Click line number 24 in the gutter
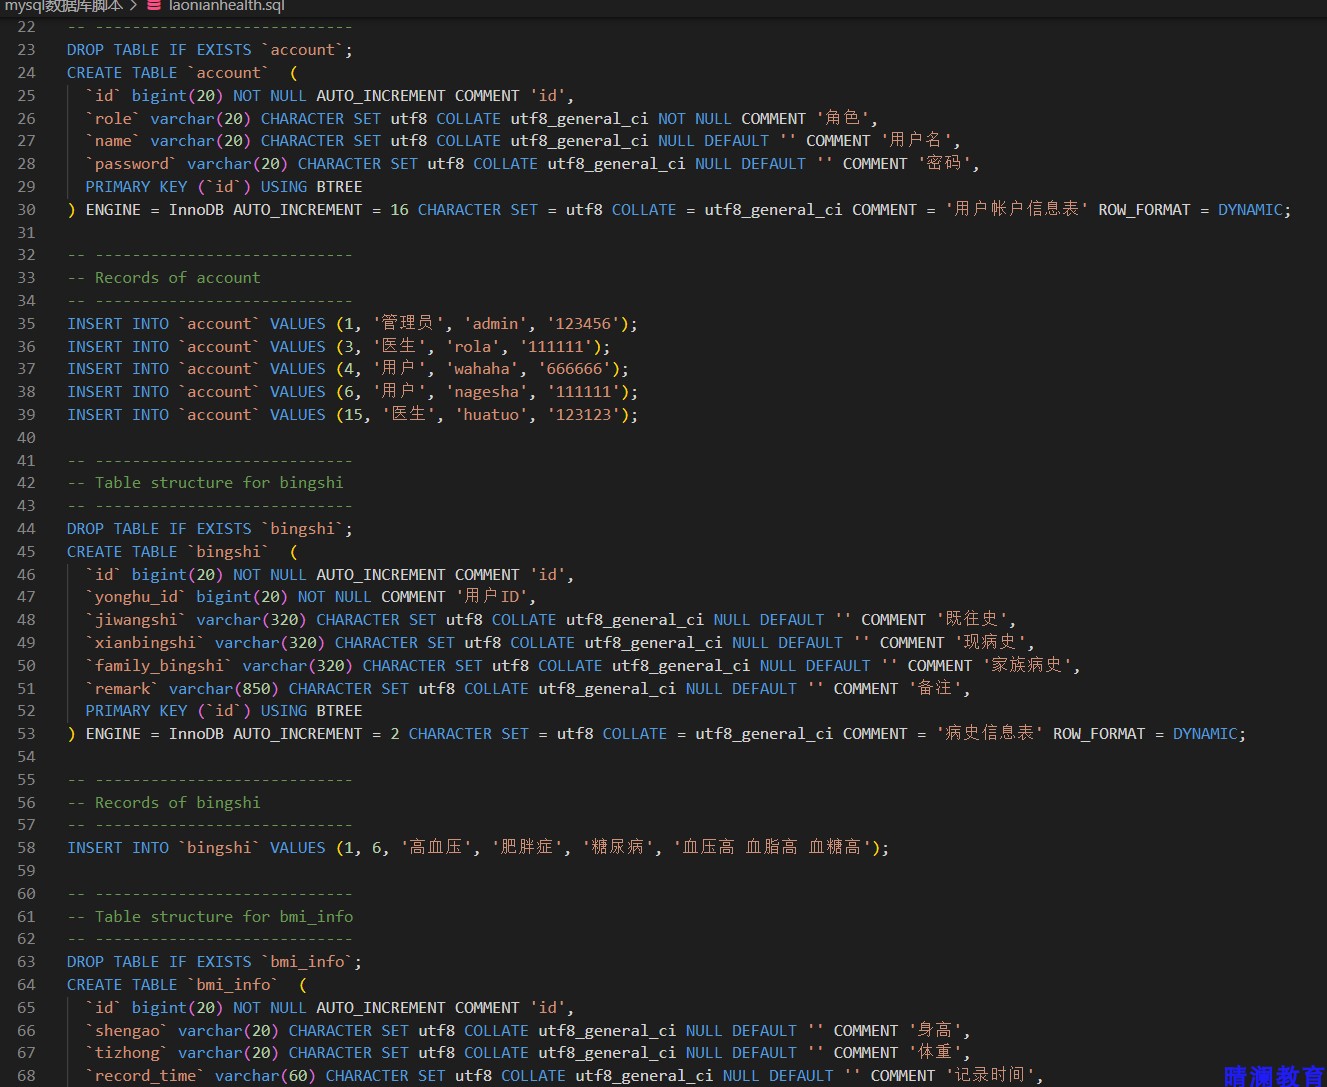This screenshot has height=1087, width=1327. [26, 73]
